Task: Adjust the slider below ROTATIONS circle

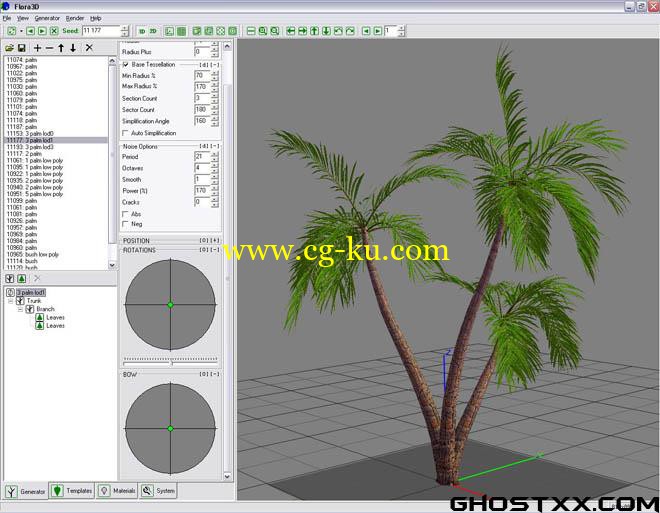Action: 170,361
